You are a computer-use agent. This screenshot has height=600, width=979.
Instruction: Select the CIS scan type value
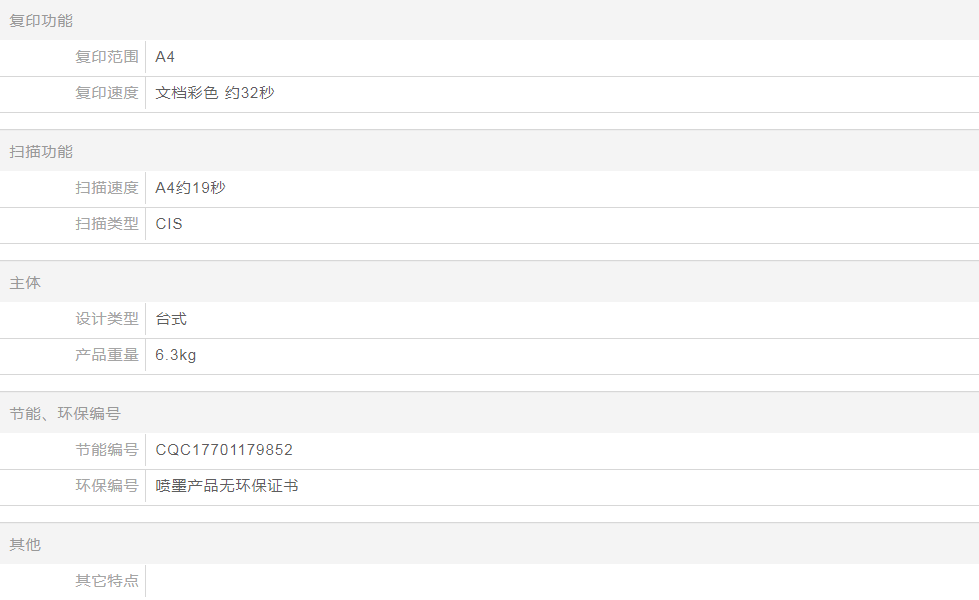[169, 224]
